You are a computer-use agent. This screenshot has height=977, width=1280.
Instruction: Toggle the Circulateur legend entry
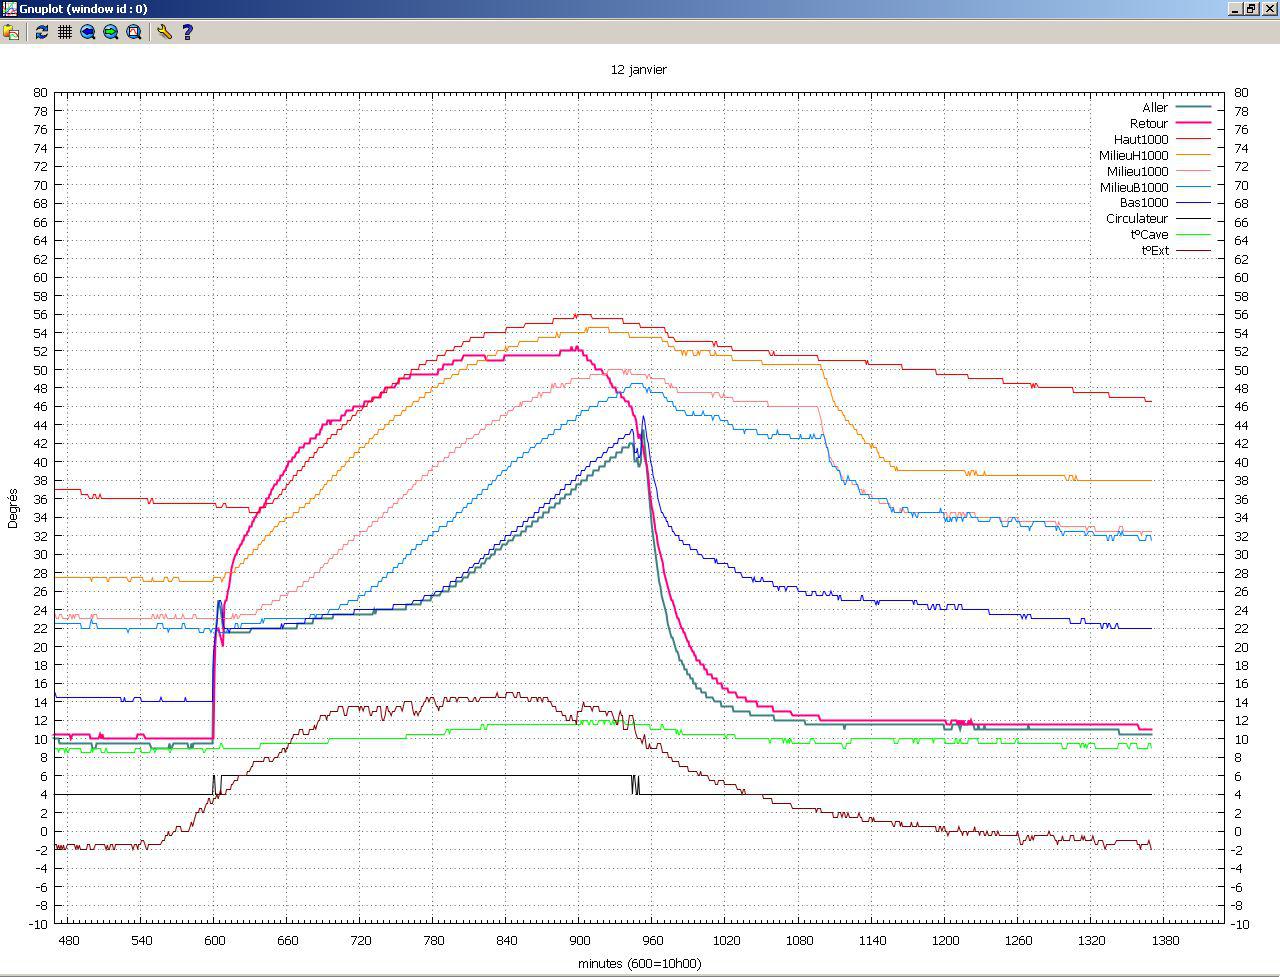1158,219
